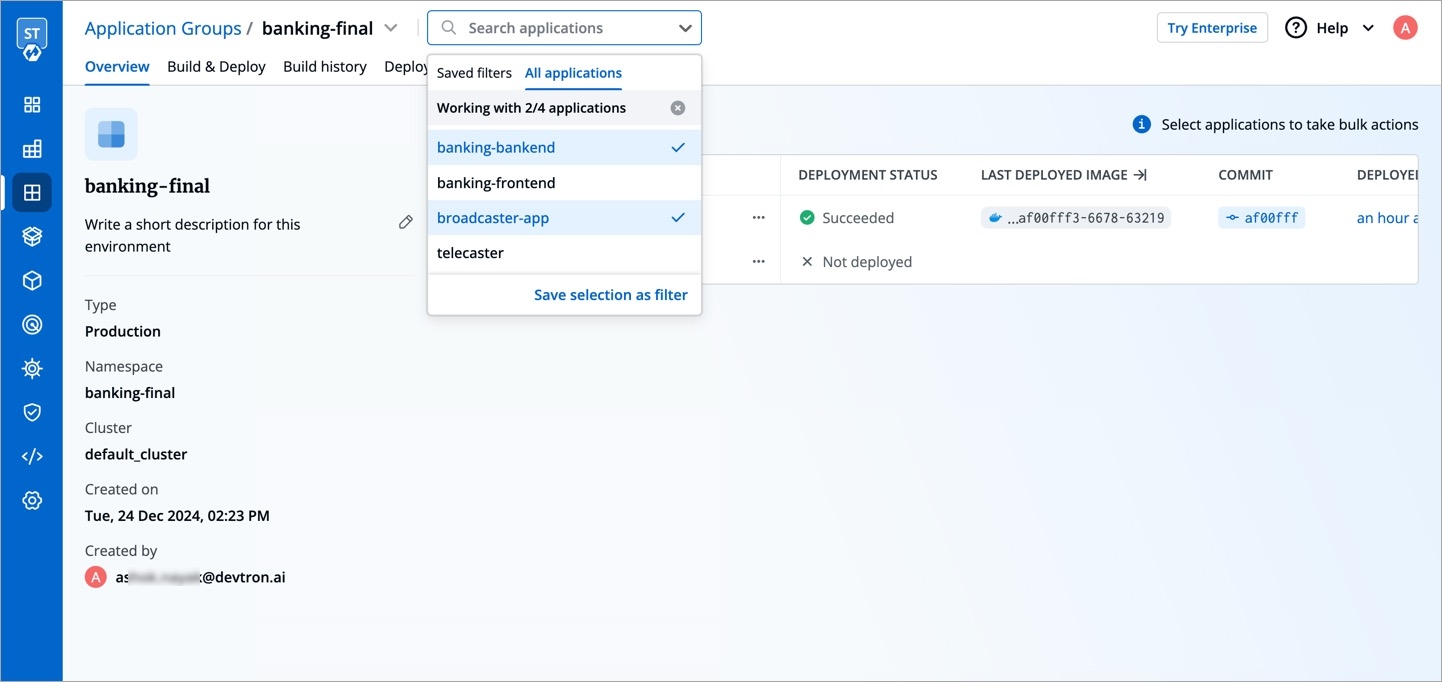This screenshot has width=1442, height=682.
Task: Click the pencil icon to edit description
Action: coord(405,223)
